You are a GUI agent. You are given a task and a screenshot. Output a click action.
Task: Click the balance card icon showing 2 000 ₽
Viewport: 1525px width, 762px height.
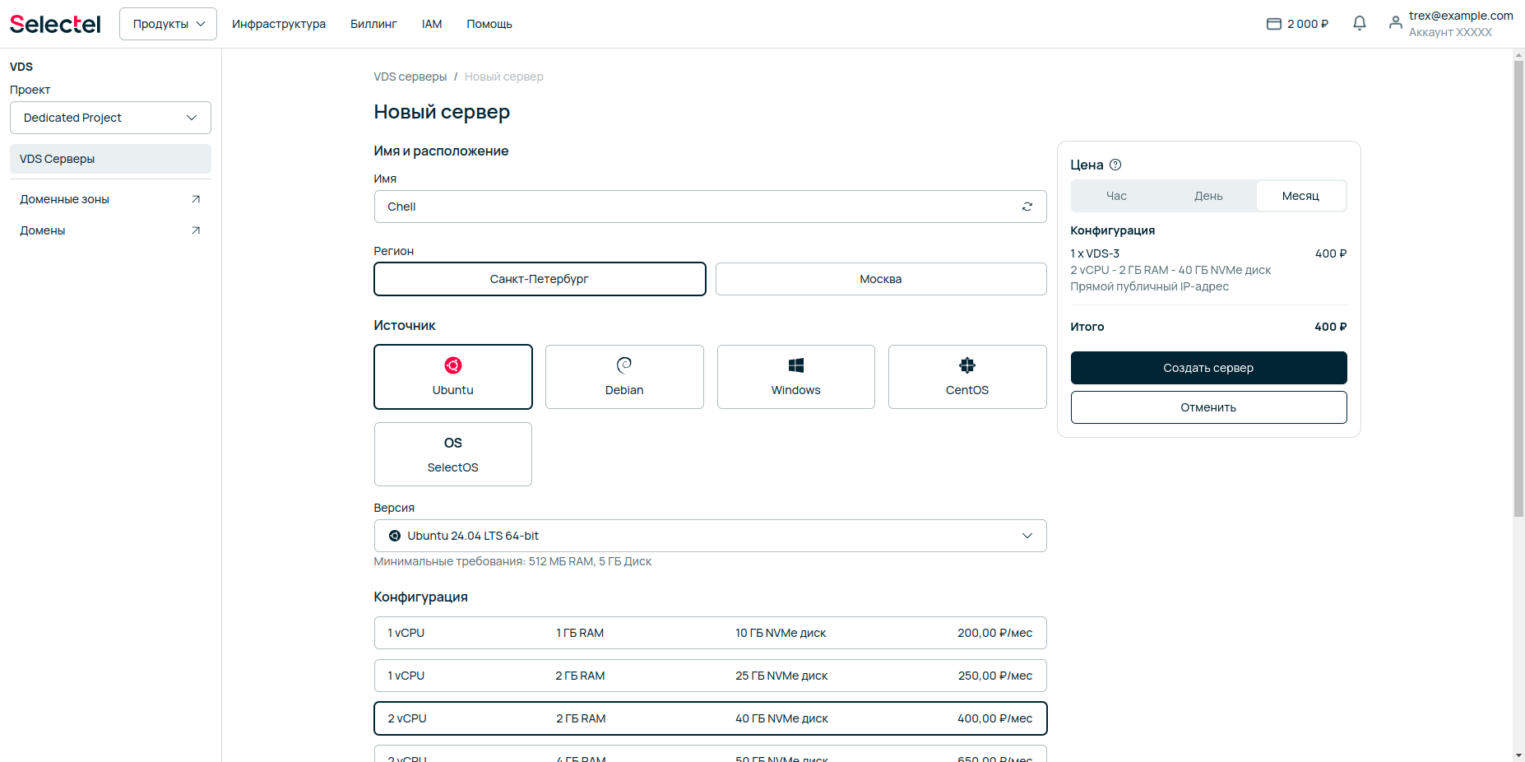pos(1274,24)
